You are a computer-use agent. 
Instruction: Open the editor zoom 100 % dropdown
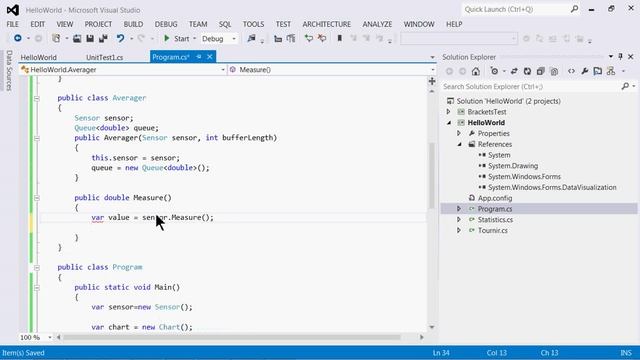click(x=50, y=338)
